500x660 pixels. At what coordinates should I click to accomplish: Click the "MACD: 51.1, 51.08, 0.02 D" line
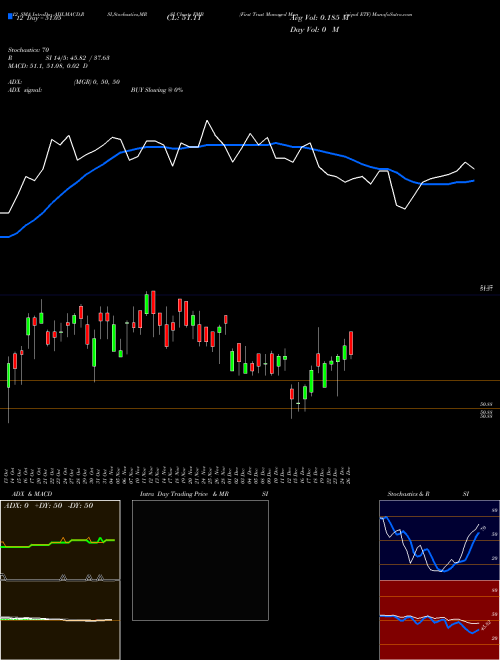coord(48,66)
